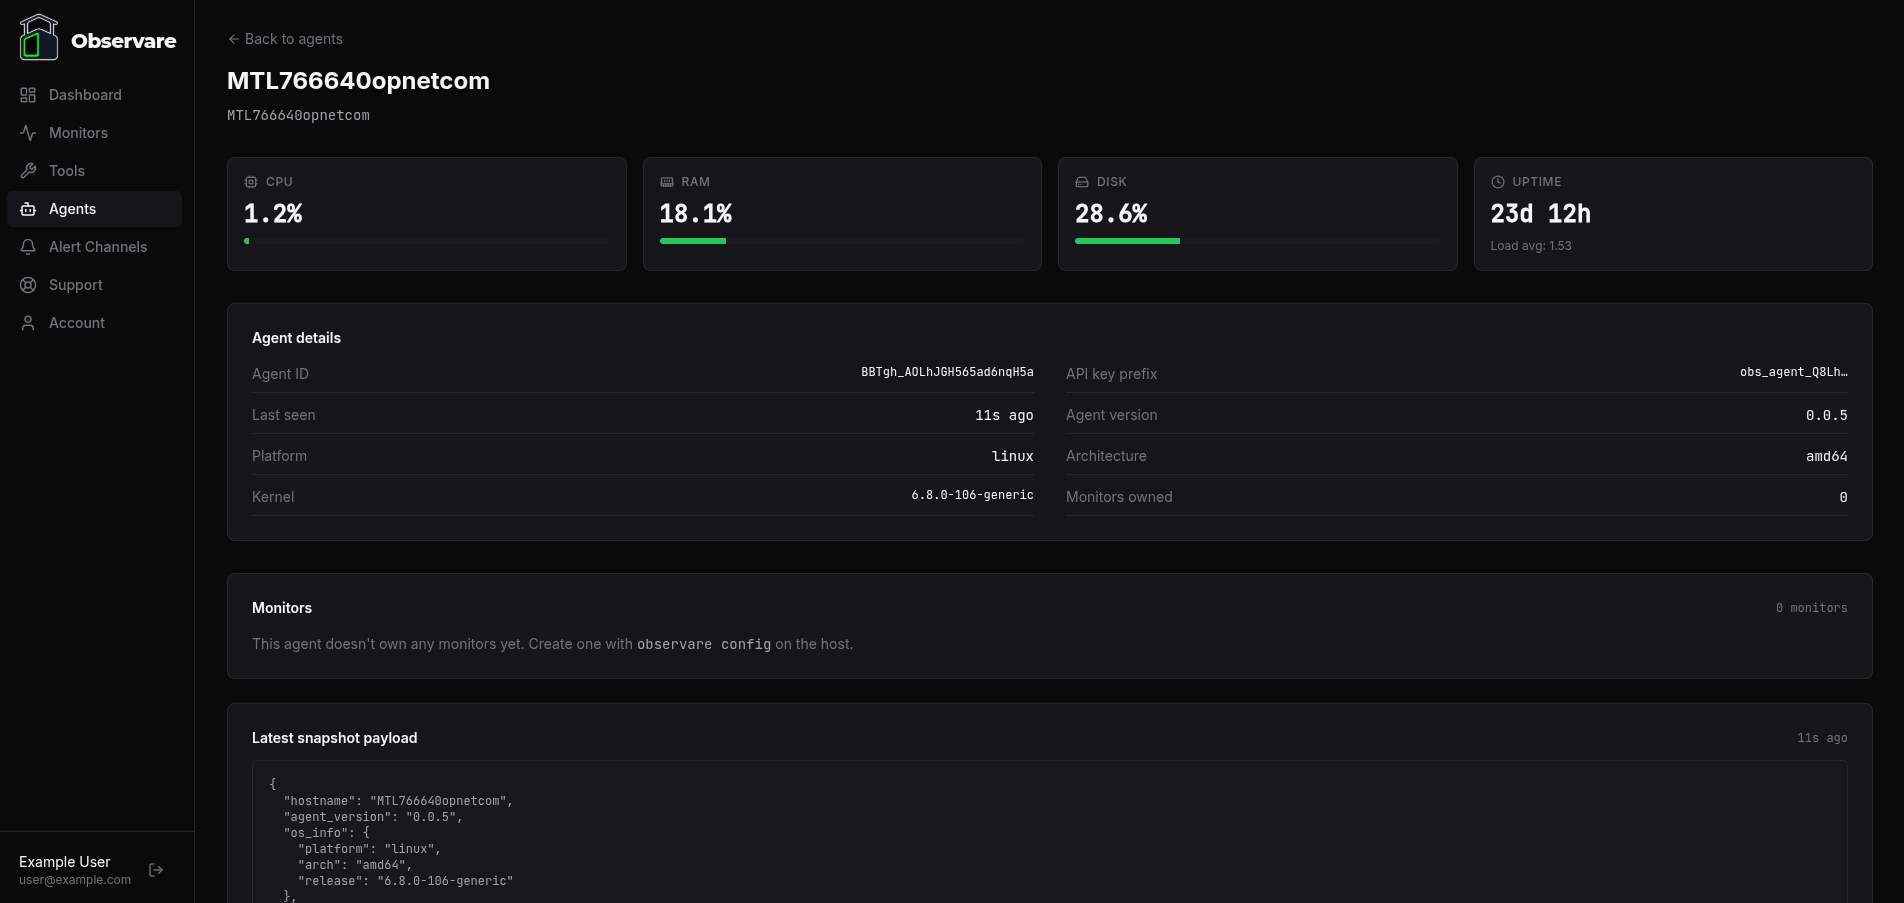Viewport: 1904px width, 903px height.
Task: Click the Tools wrench icon
Action: click(x=27, y=171)
